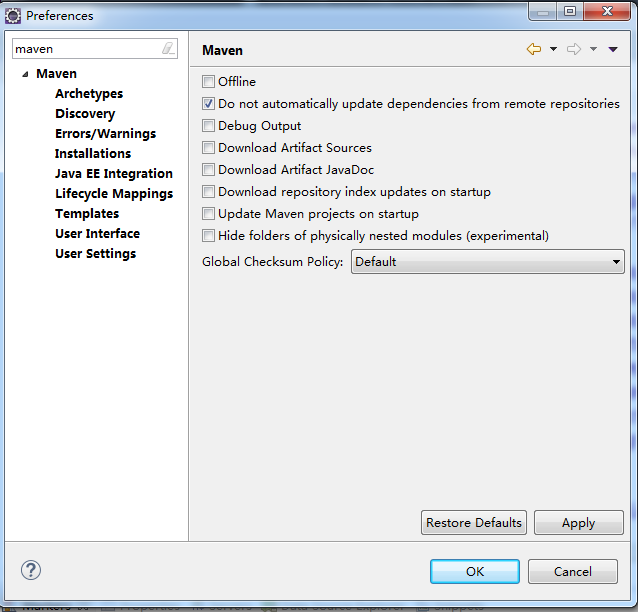Check Download Artifact JavaDoc

pos(208,169)
